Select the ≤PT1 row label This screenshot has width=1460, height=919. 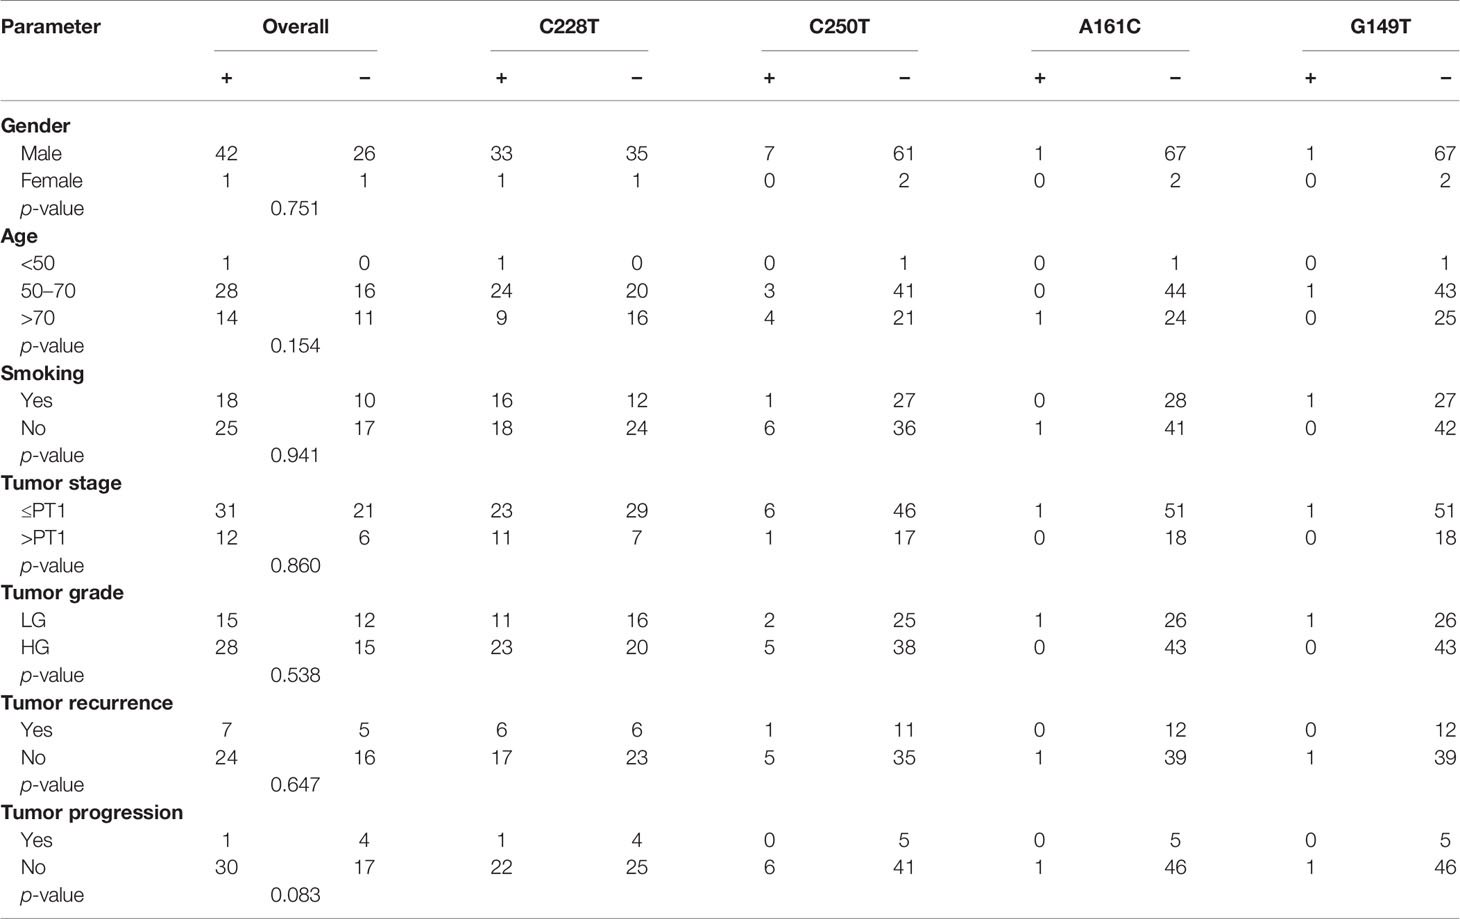pos(43,511)
